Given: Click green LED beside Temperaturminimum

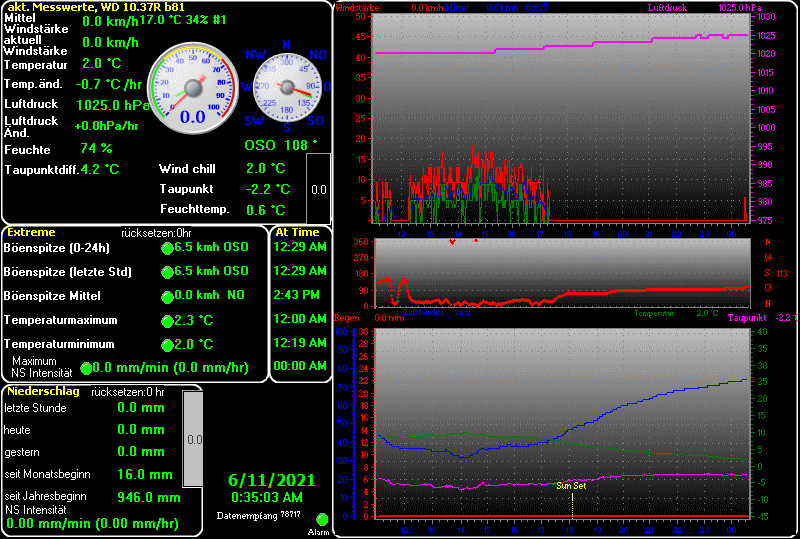Looking at the screenshot, I should pyautogui.click(x=167, y=346).
